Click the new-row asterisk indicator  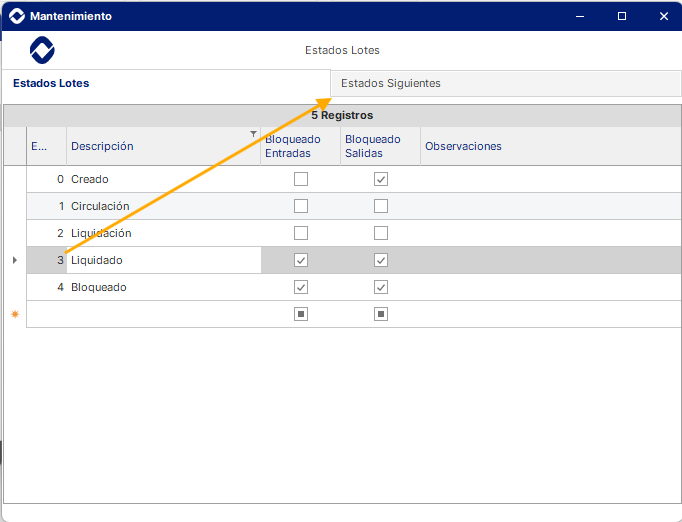tap(15, 314)
